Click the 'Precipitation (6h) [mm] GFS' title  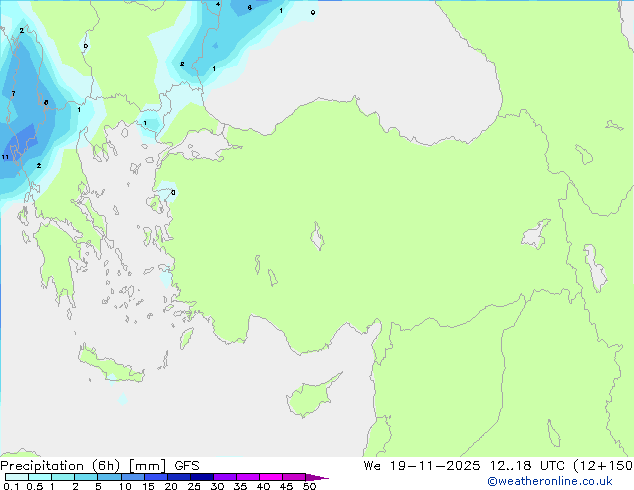pos(100,466)
